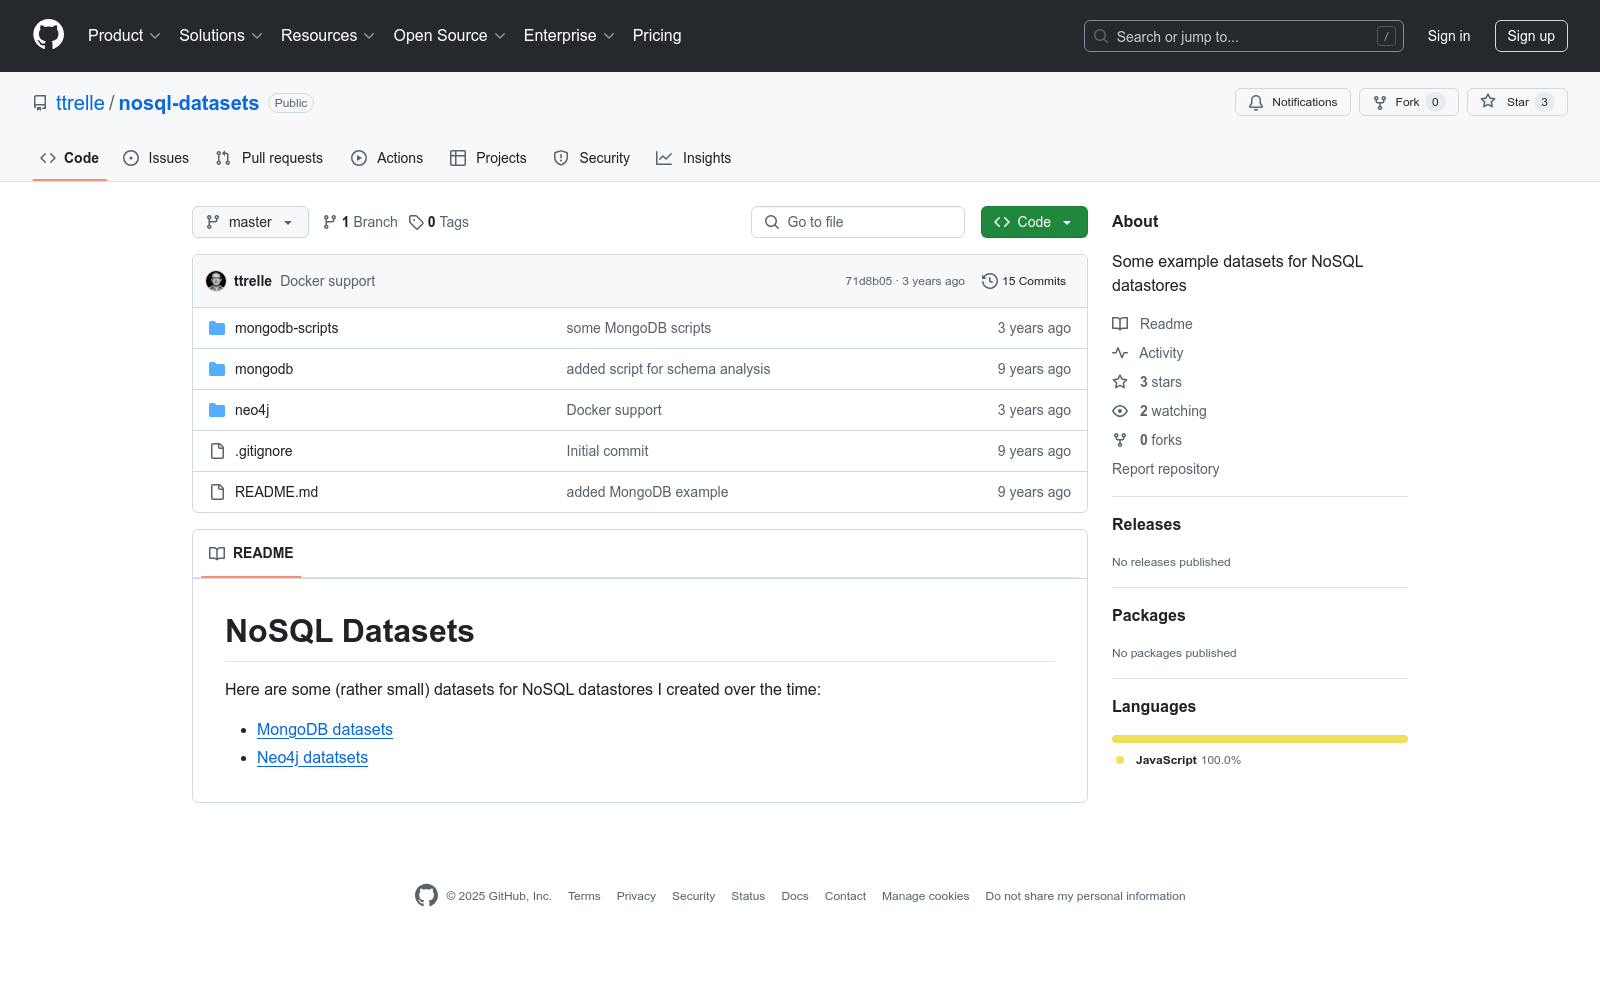Click the Sign in link
Image resolution: width=1600 pixels, height=1000 pixels.
click(1449, 36)
